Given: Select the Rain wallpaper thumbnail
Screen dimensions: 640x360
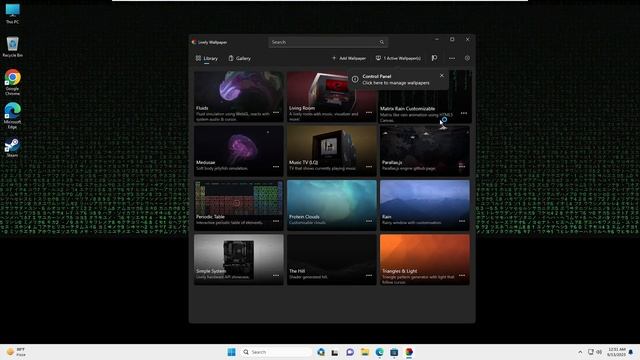Looking at the screenshot, I should pos(424,205).
